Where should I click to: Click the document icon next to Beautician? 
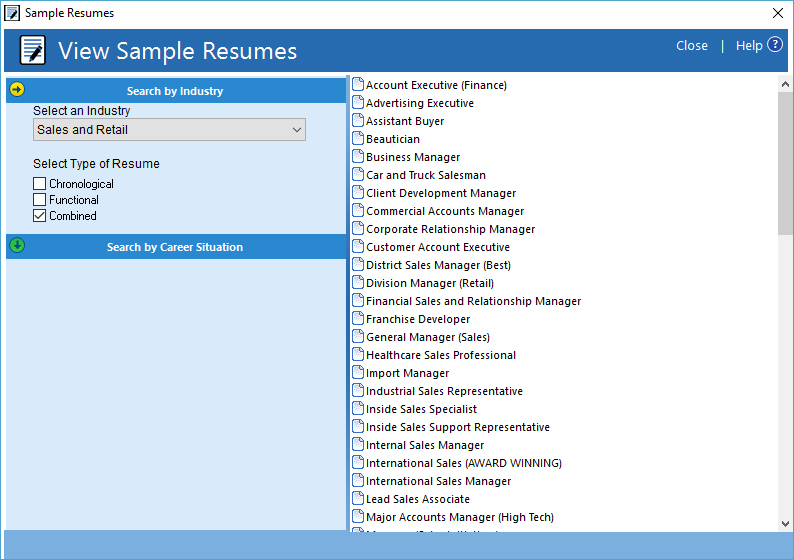click(x=358, y=139)
